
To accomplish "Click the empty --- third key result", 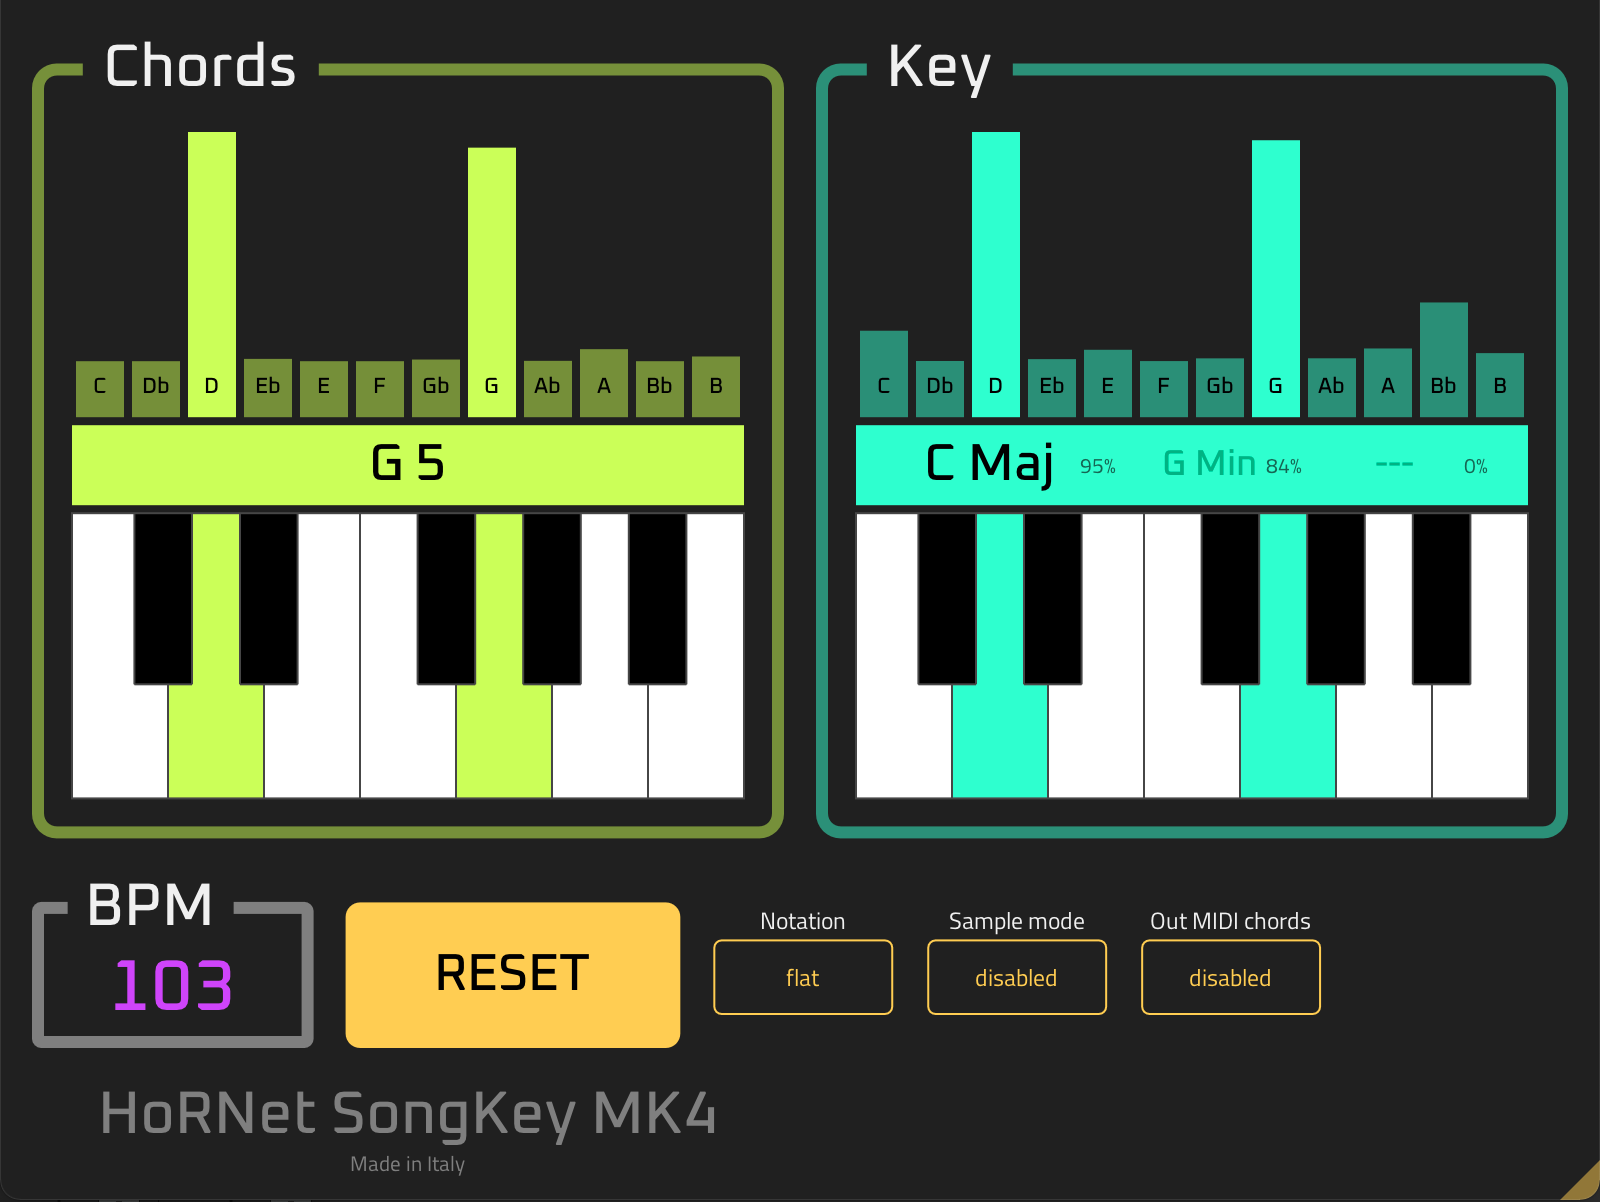I will point(1394,465).
